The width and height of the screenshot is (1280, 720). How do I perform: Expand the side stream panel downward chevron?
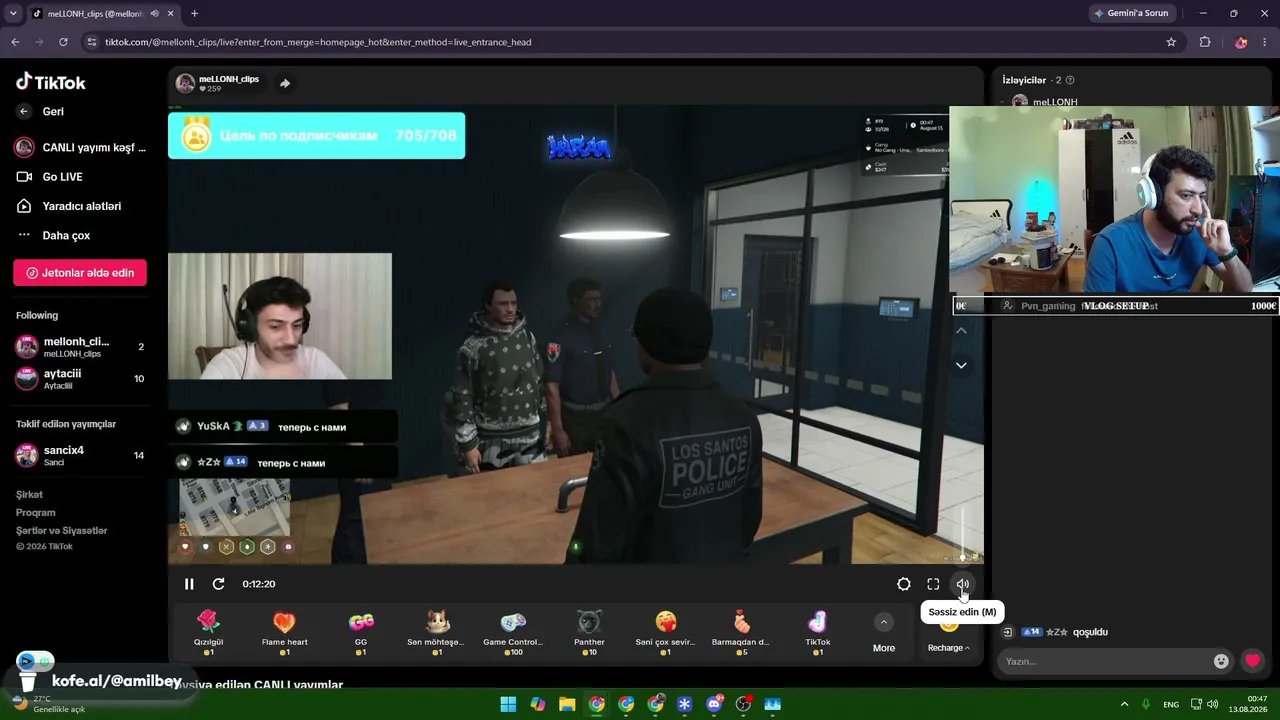click(x=961, y=365)
